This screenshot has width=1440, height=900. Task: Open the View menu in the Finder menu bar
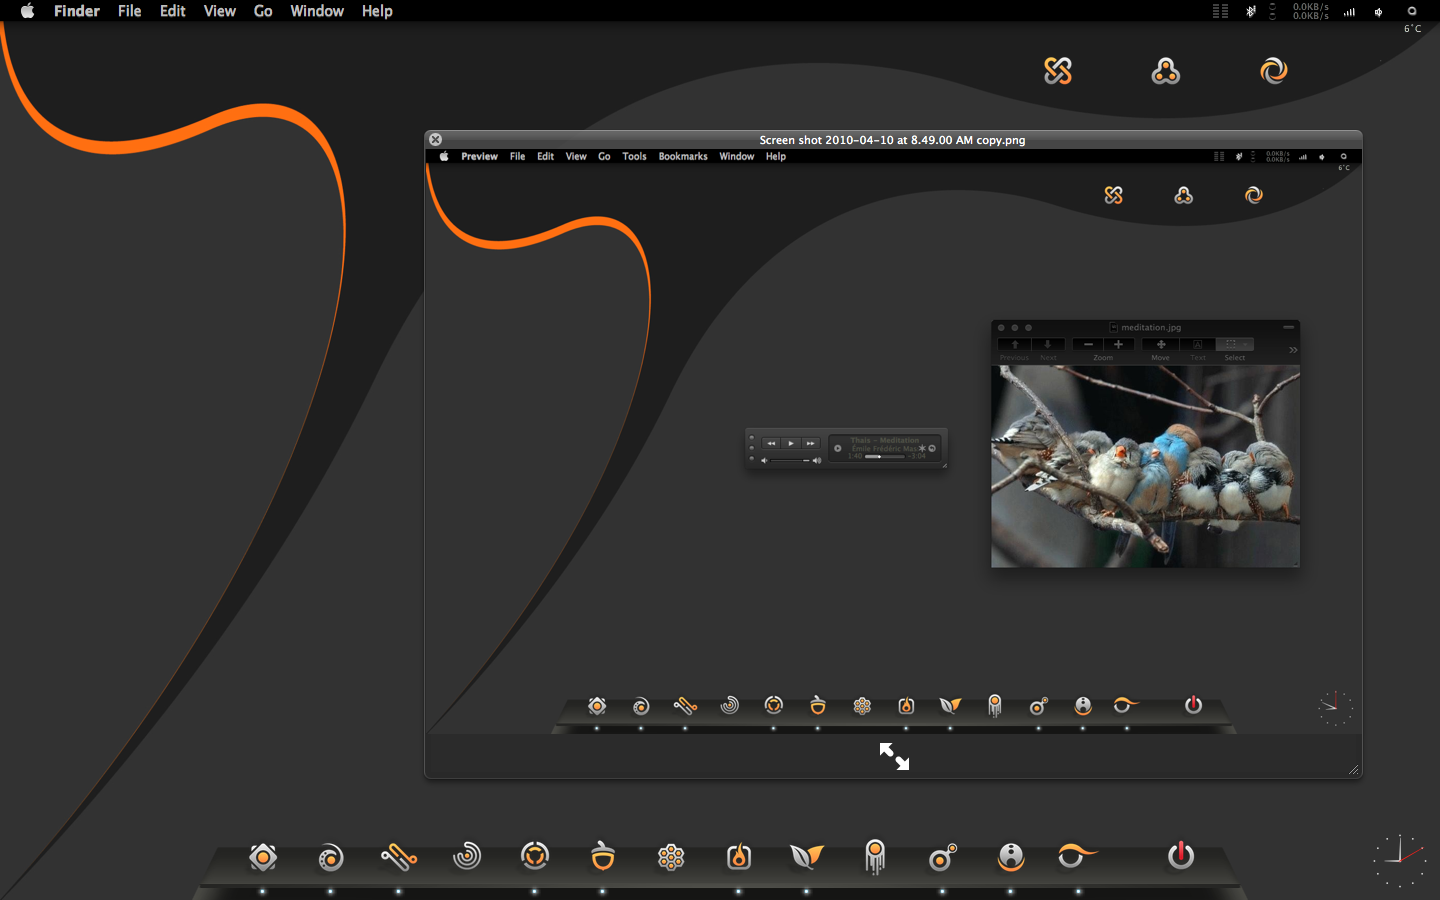(x=220, y=11)
